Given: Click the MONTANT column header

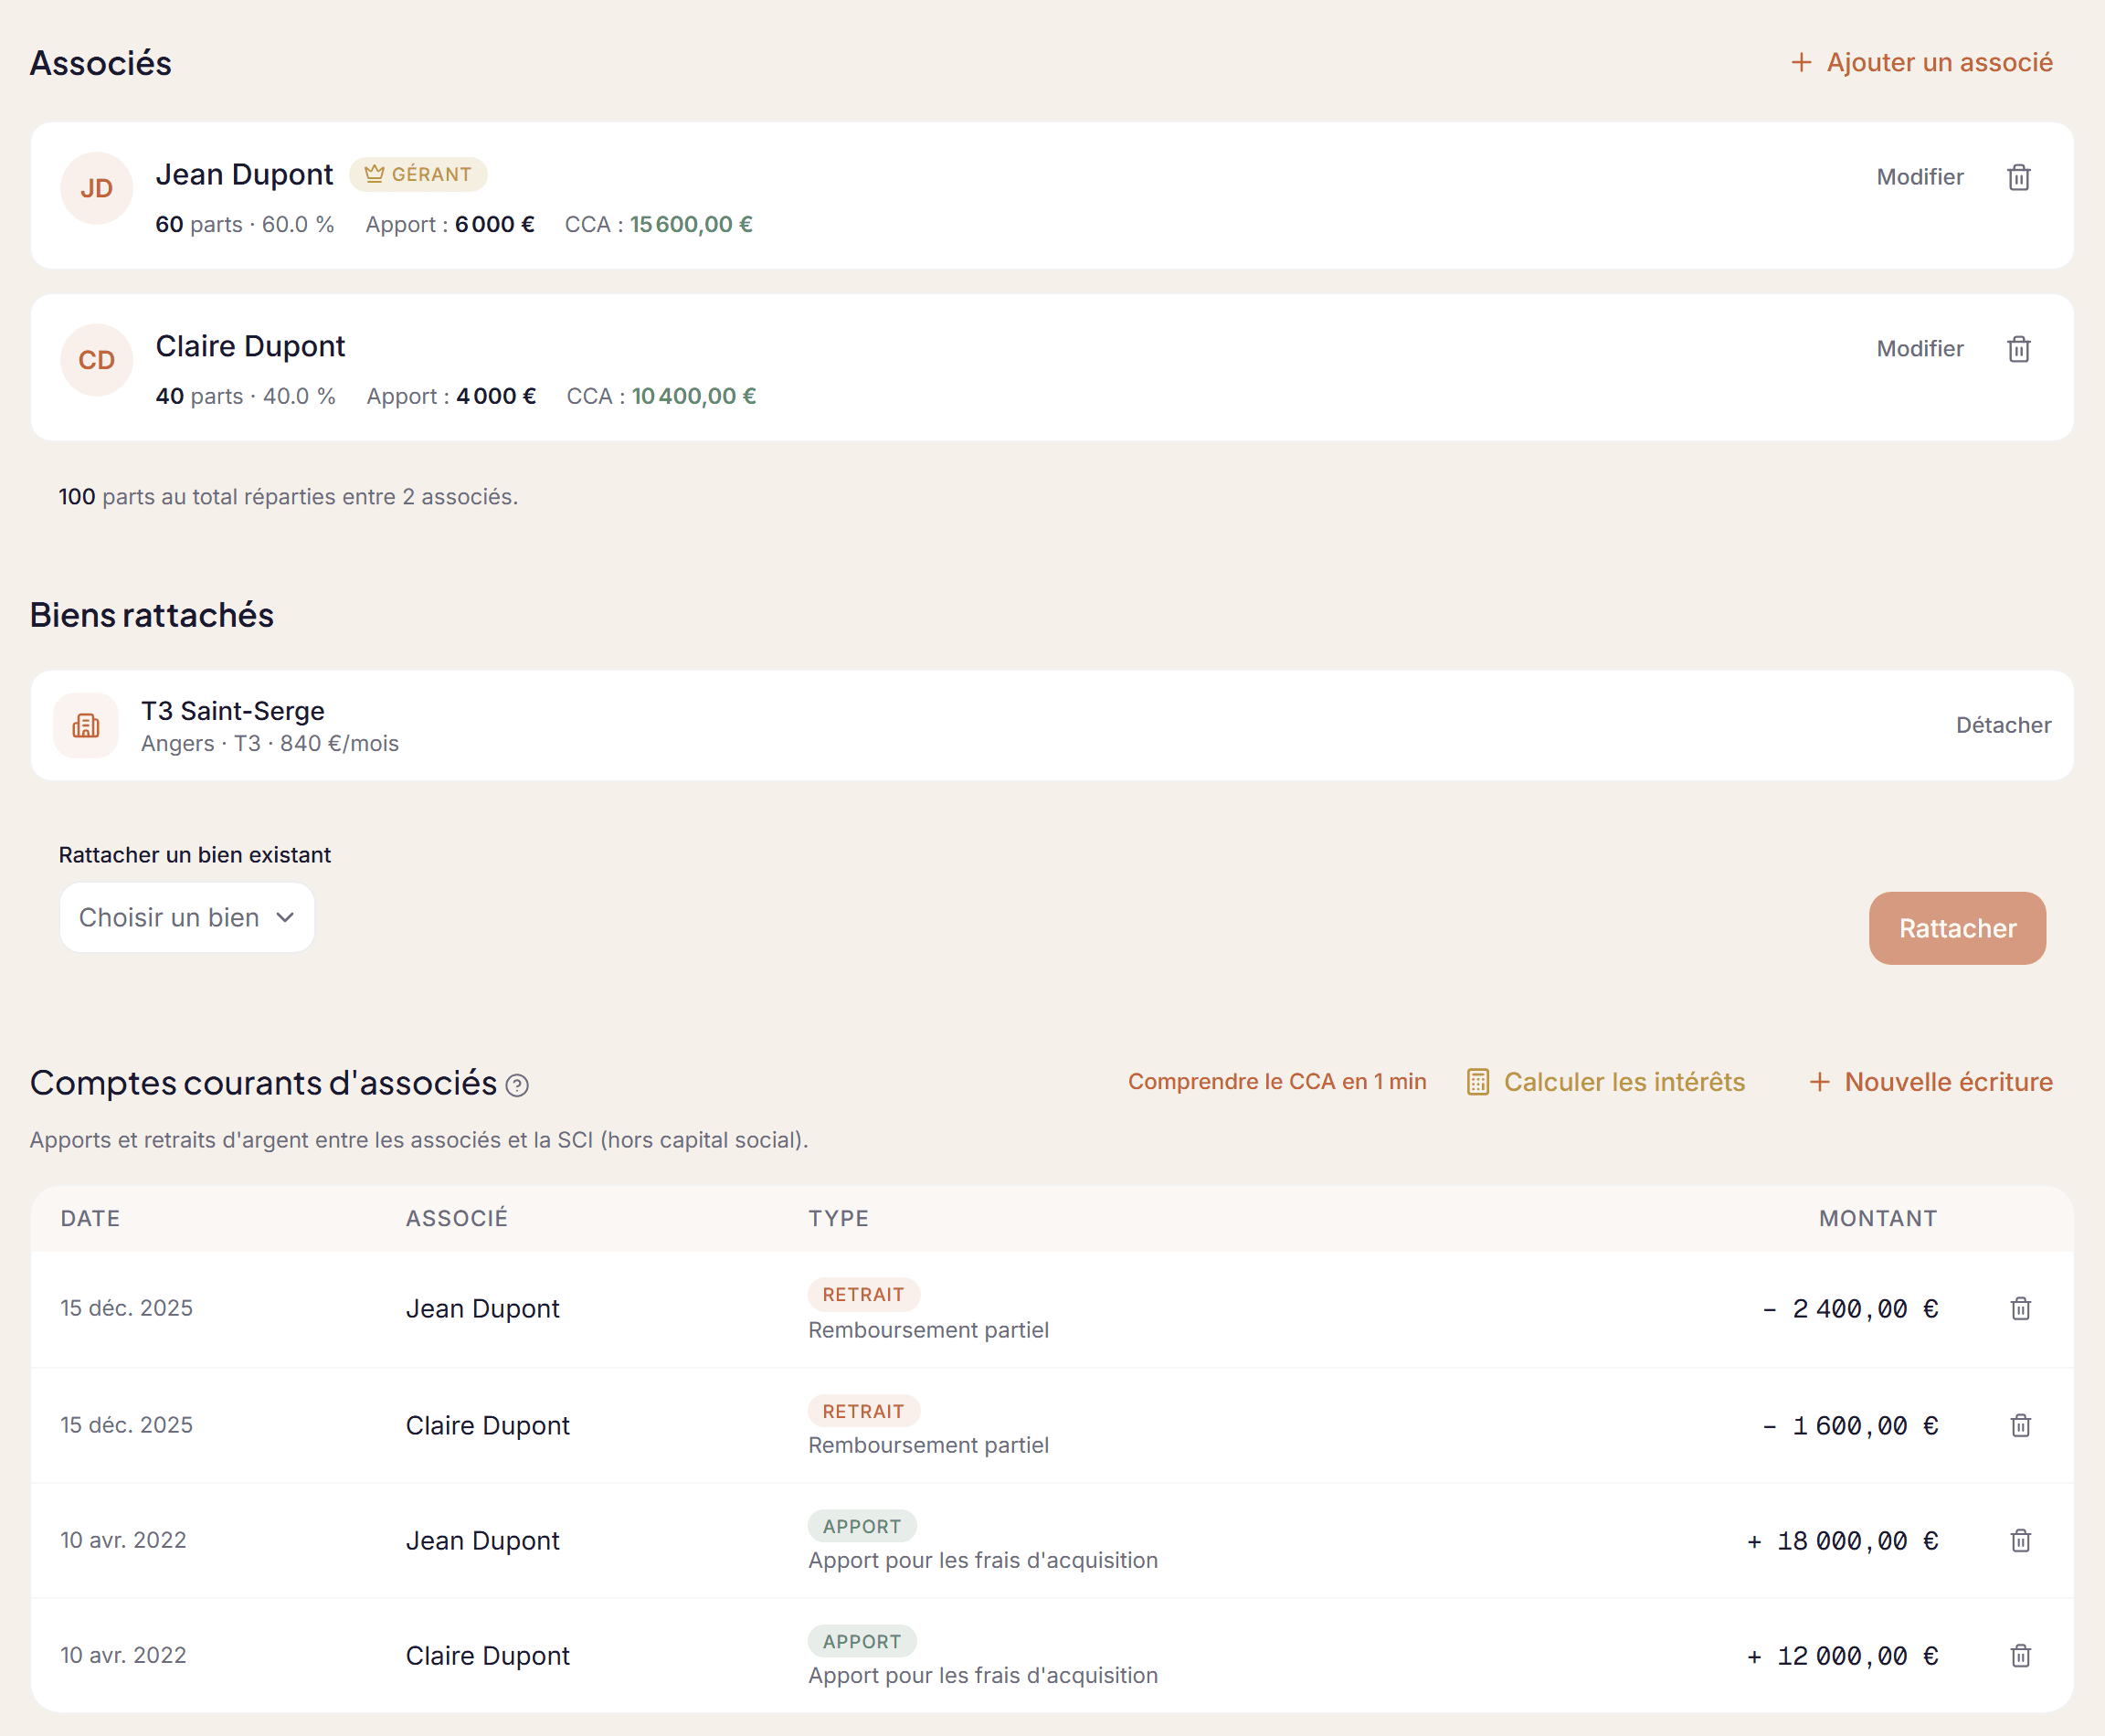Looking at the screenshot, I should [1877, 1218].
